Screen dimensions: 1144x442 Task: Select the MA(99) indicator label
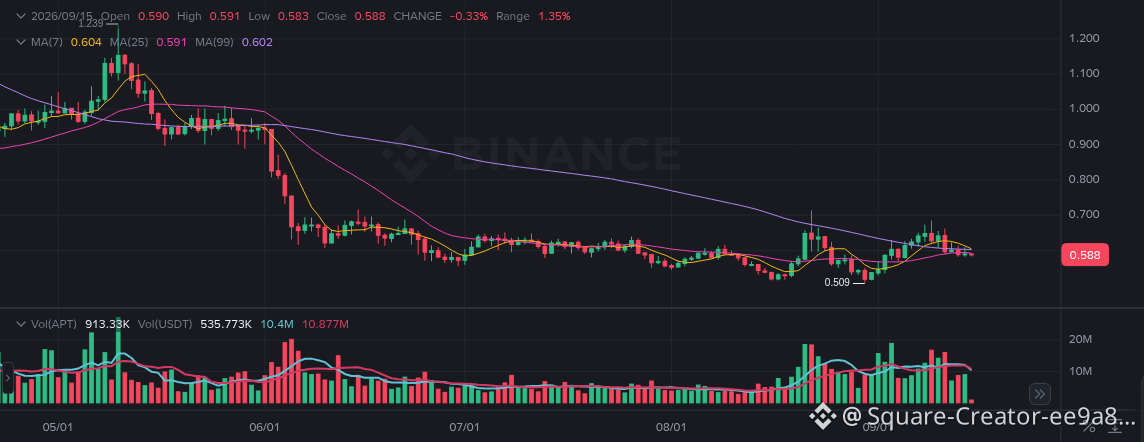point(214,42)
